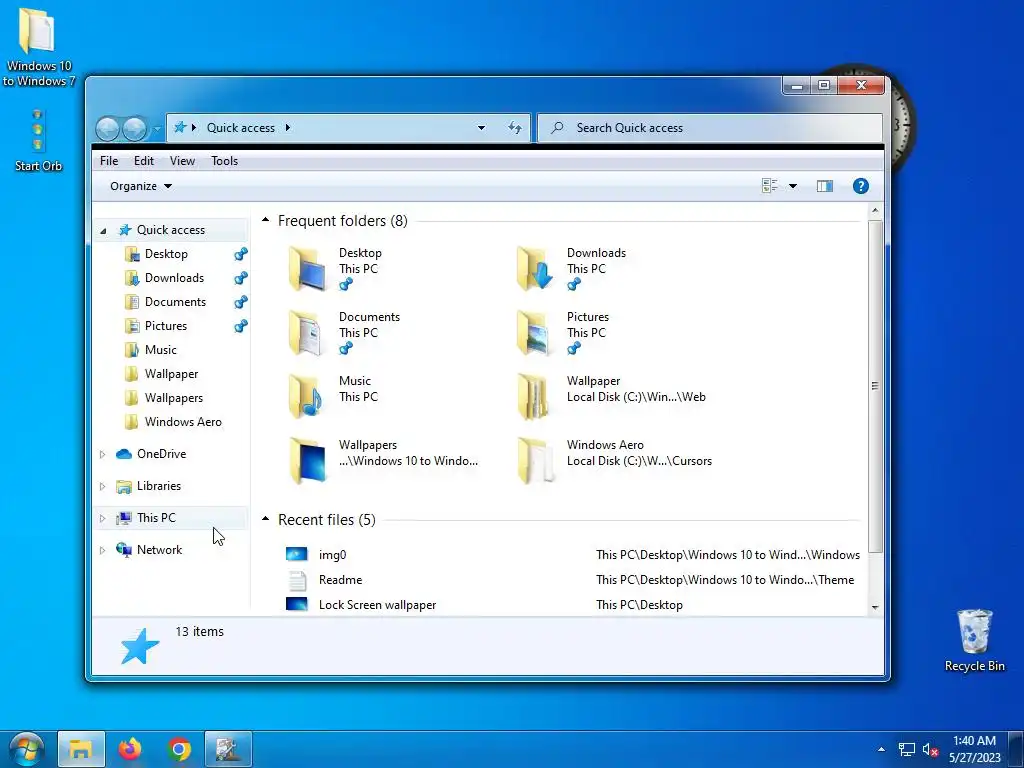The image size is (1024, 768).
Task: Open the Desktop folder tile icon
Action: [x=307, y=268]
